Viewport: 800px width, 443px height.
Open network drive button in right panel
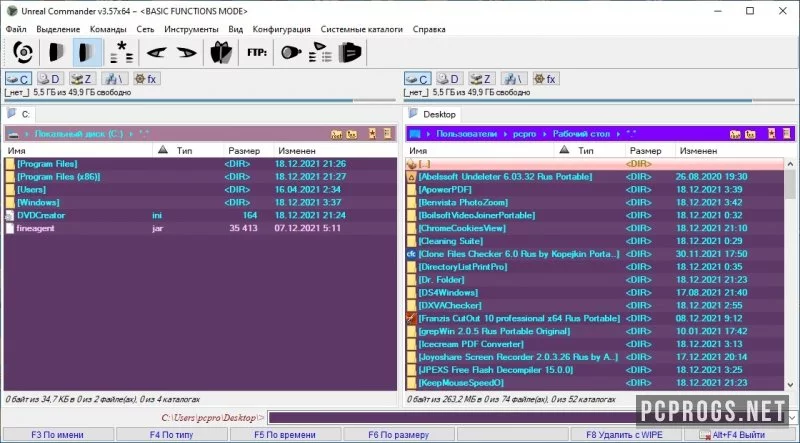point(514,79)
